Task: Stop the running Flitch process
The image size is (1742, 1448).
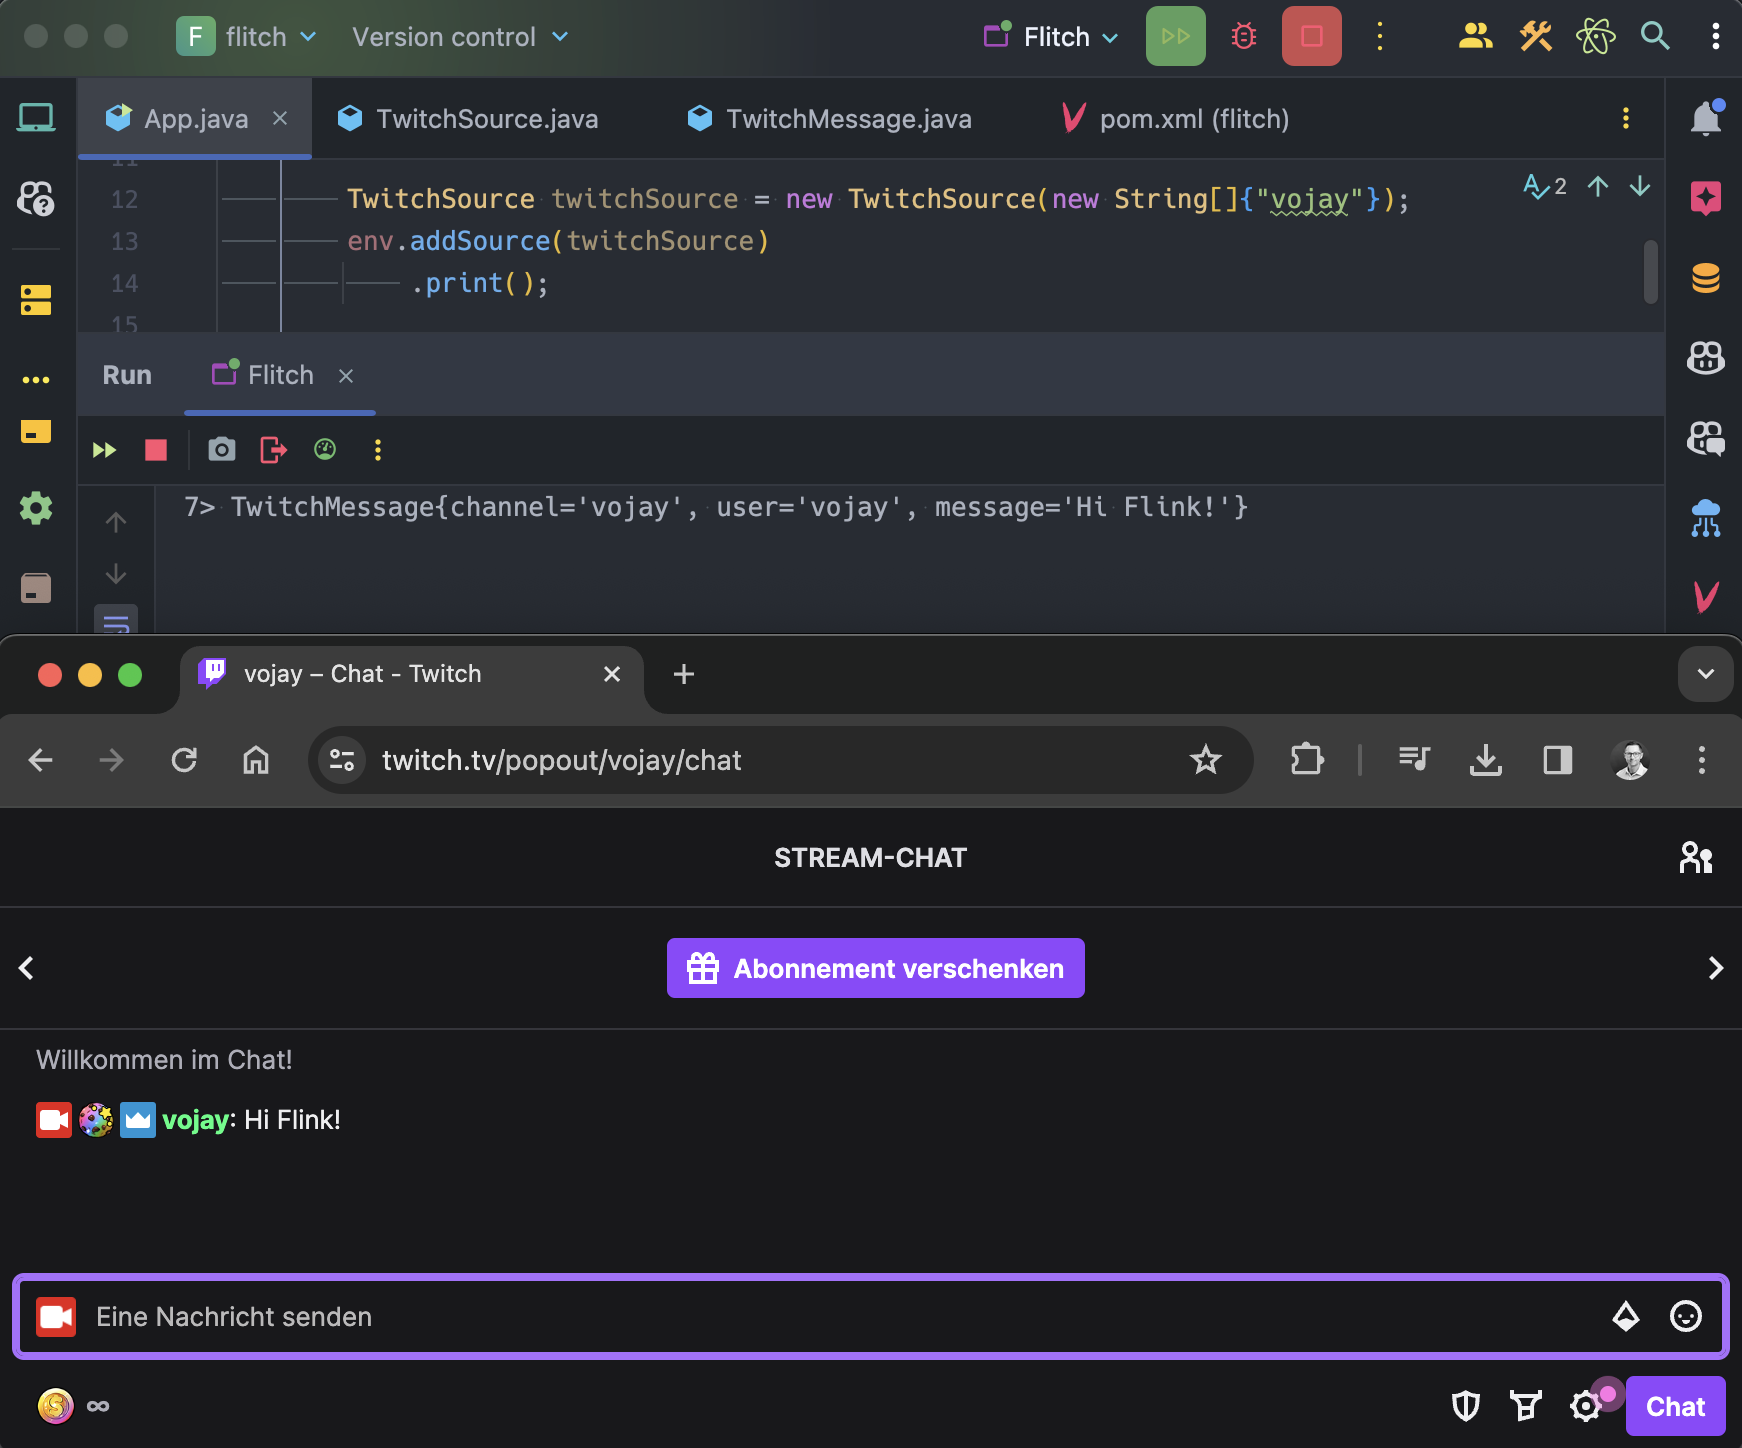Action: (x=155, y=450)
